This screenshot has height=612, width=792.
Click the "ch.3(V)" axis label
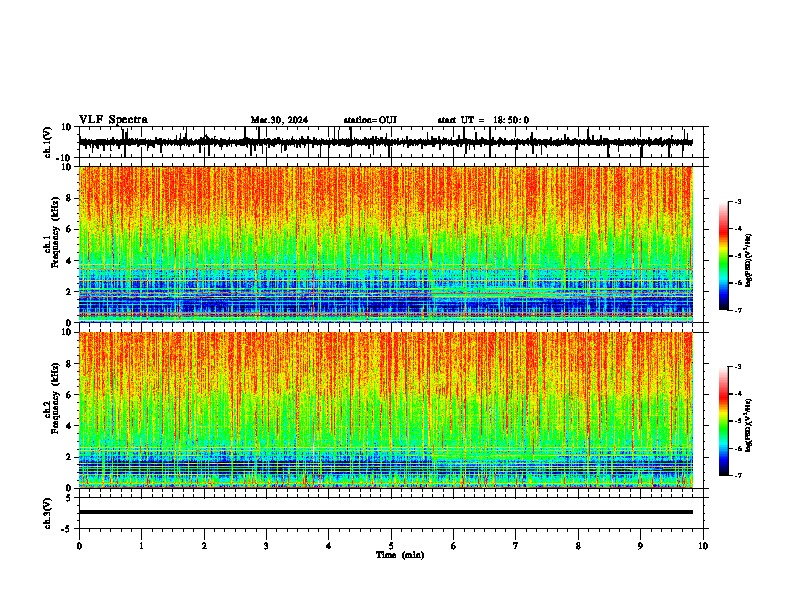tap(48, 513)
